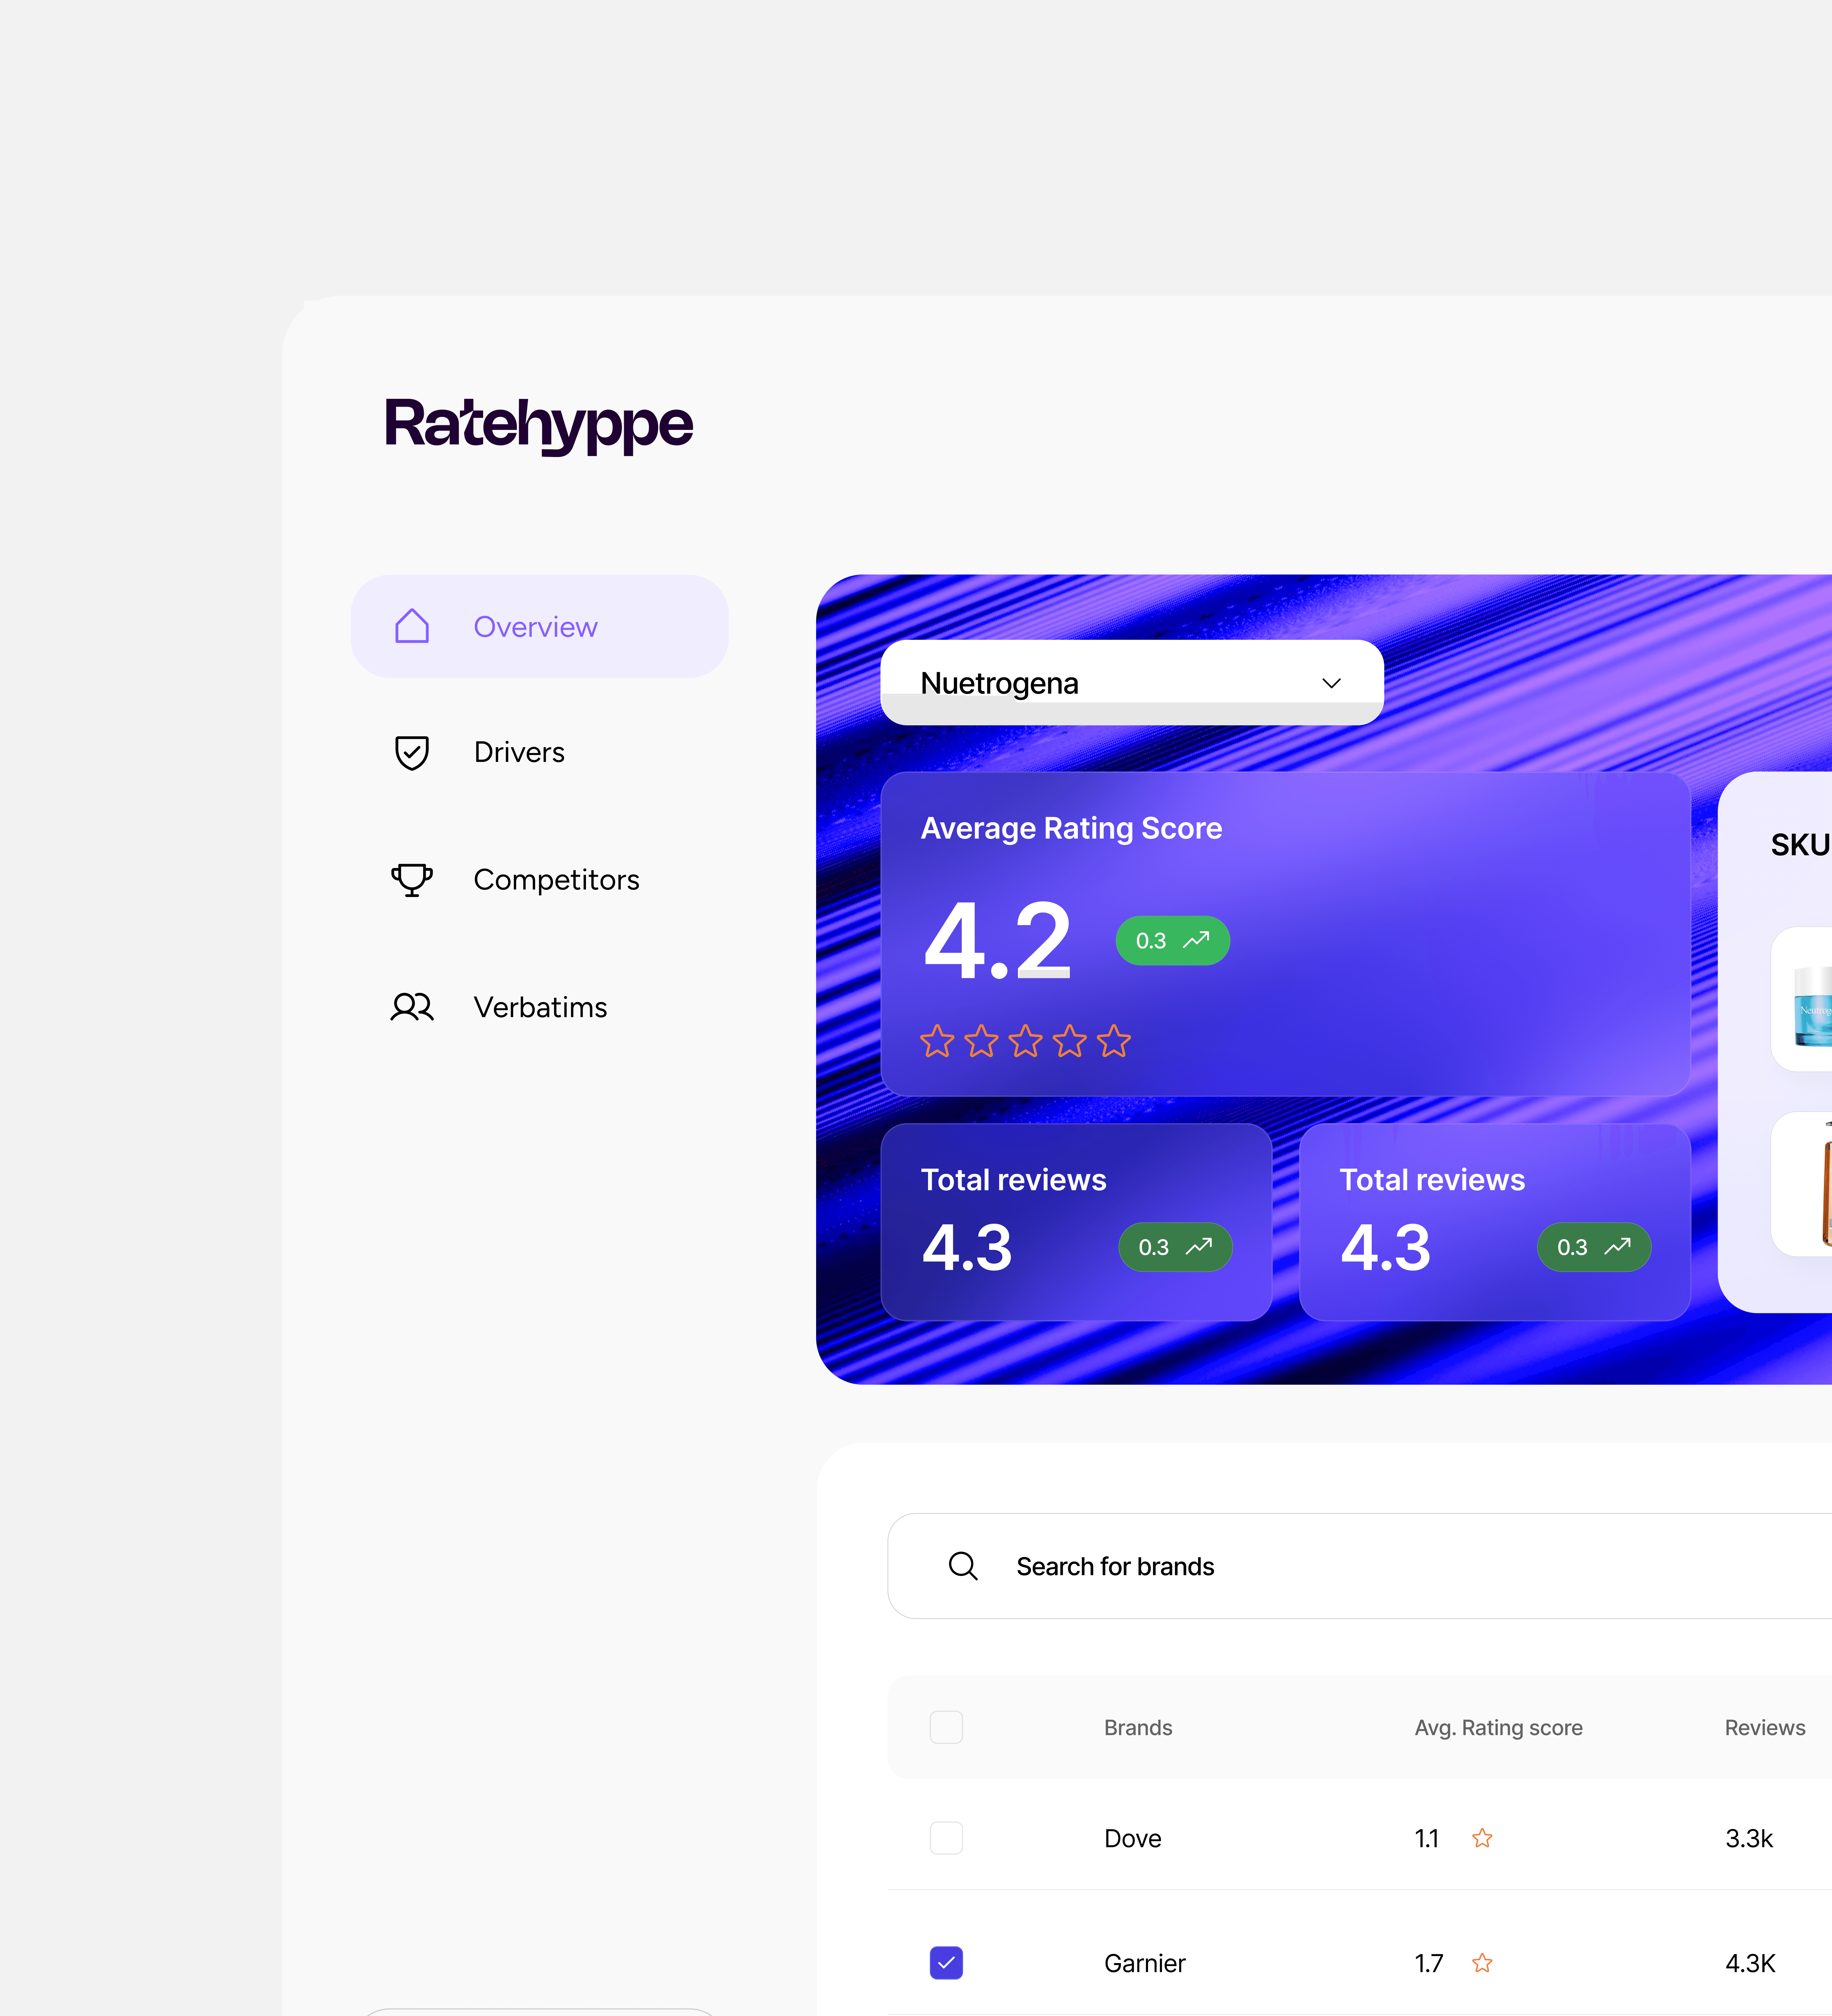Click the Brands column header
Image resolution: width=1832 pixels, height=2016 pixels.
[1138, 1728]
